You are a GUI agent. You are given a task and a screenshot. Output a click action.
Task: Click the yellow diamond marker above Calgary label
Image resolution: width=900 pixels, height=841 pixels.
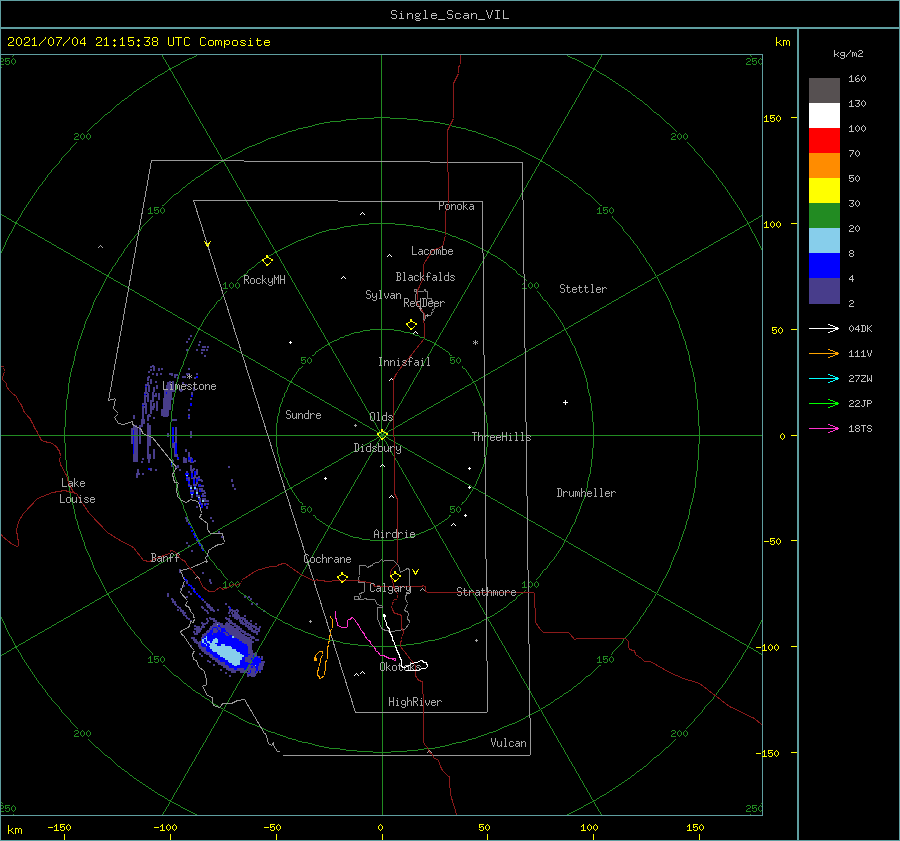click(x=395, y=576)
